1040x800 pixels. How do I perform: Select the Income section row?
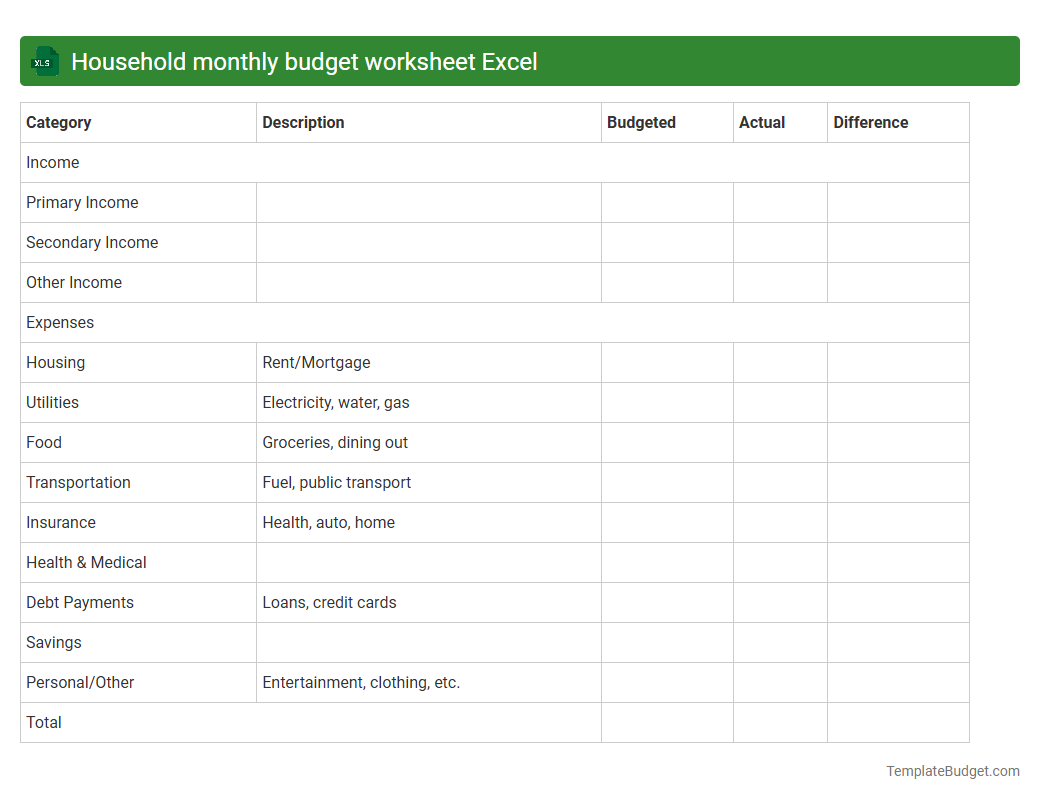(x=53, y=162)
